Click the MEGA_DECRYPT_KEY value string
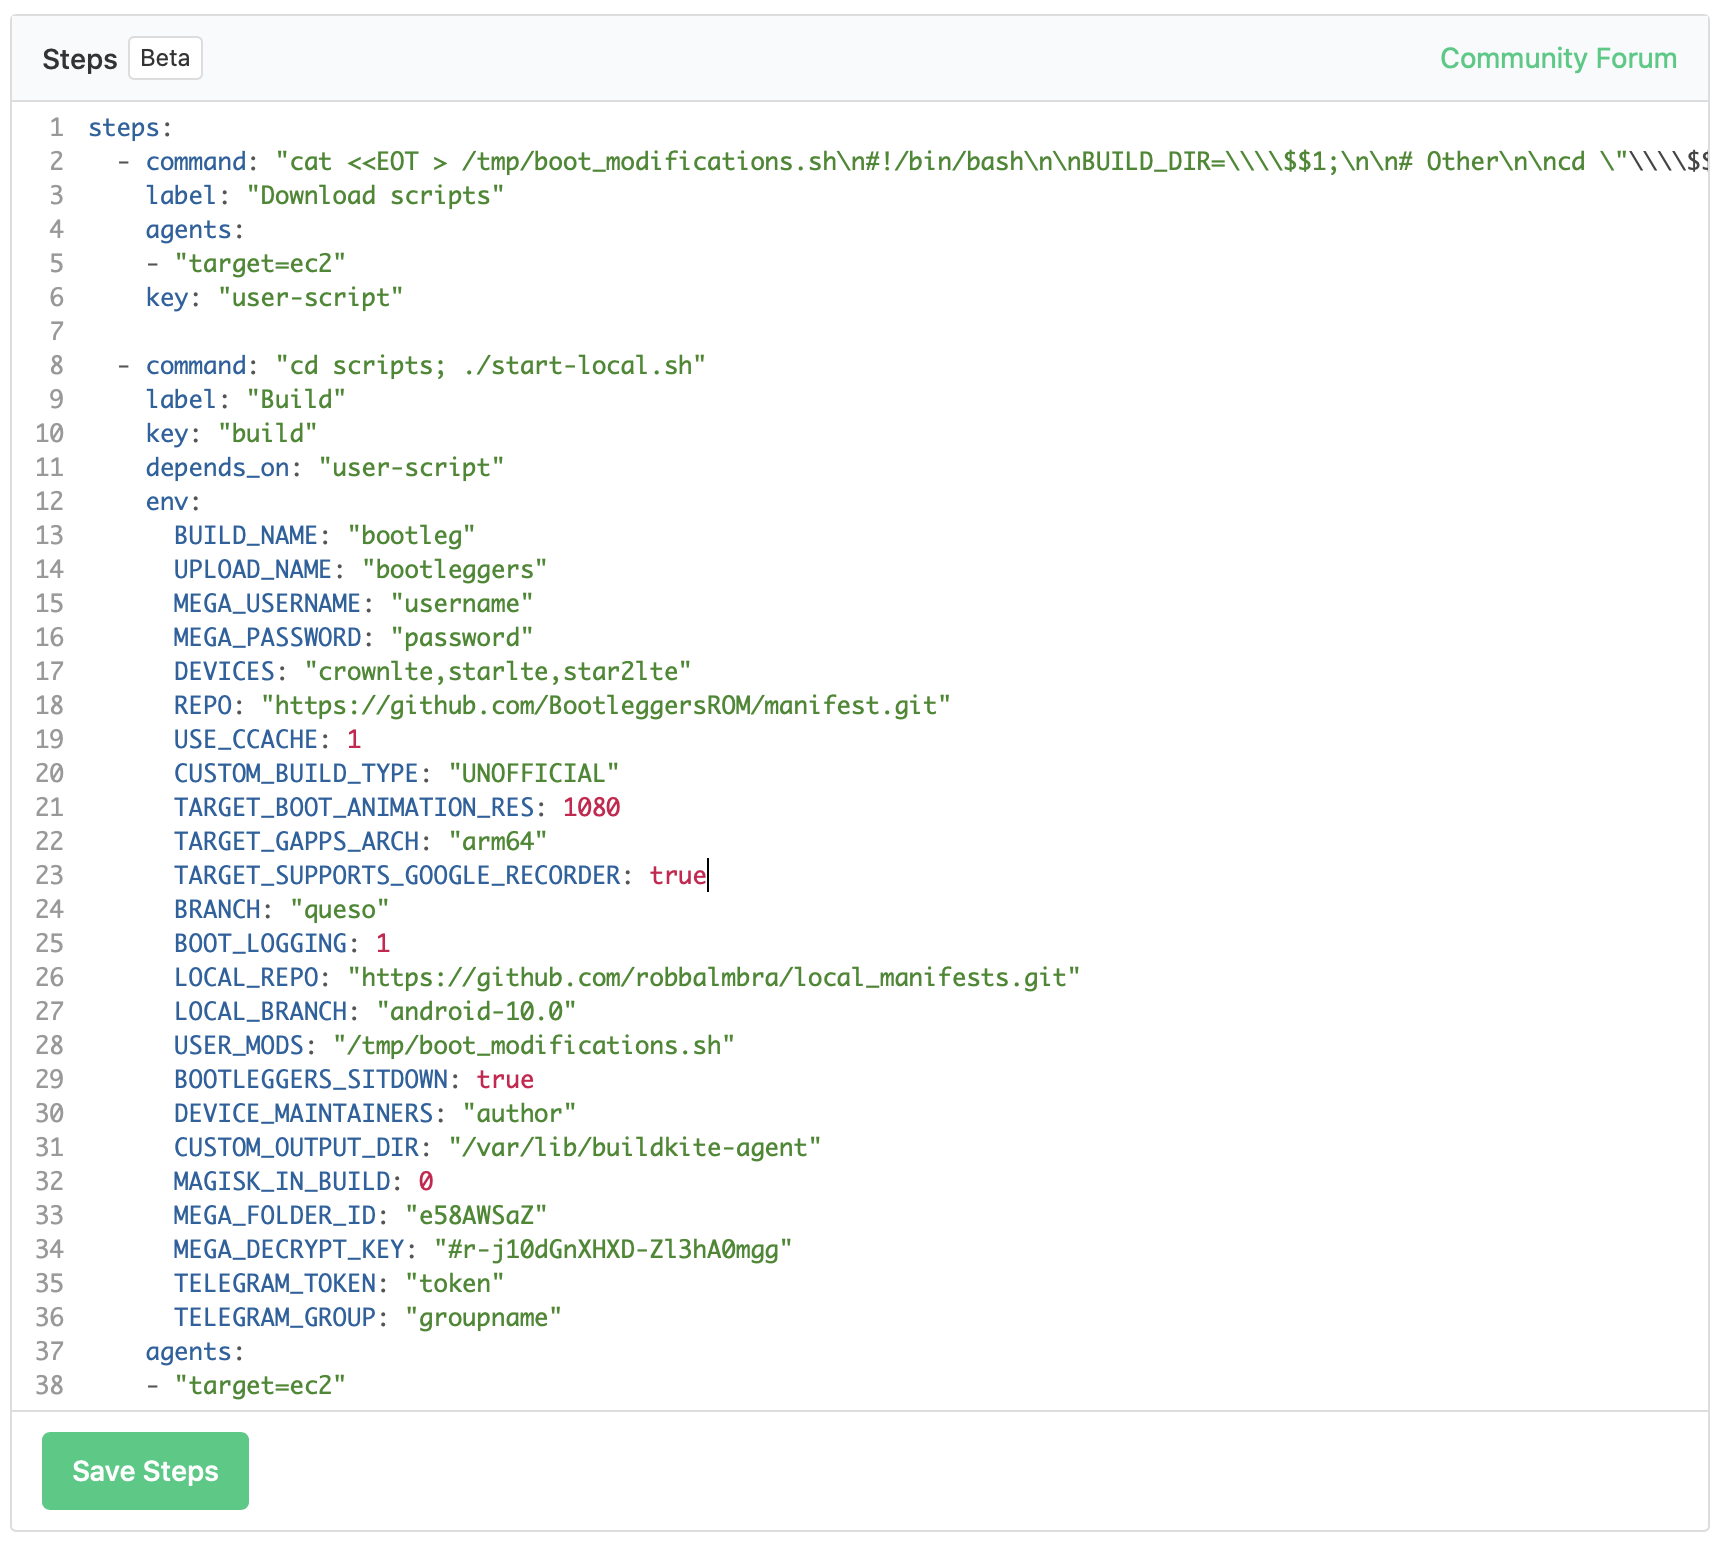Viewport: 1722px width, 1546px height. [613, 1250]
